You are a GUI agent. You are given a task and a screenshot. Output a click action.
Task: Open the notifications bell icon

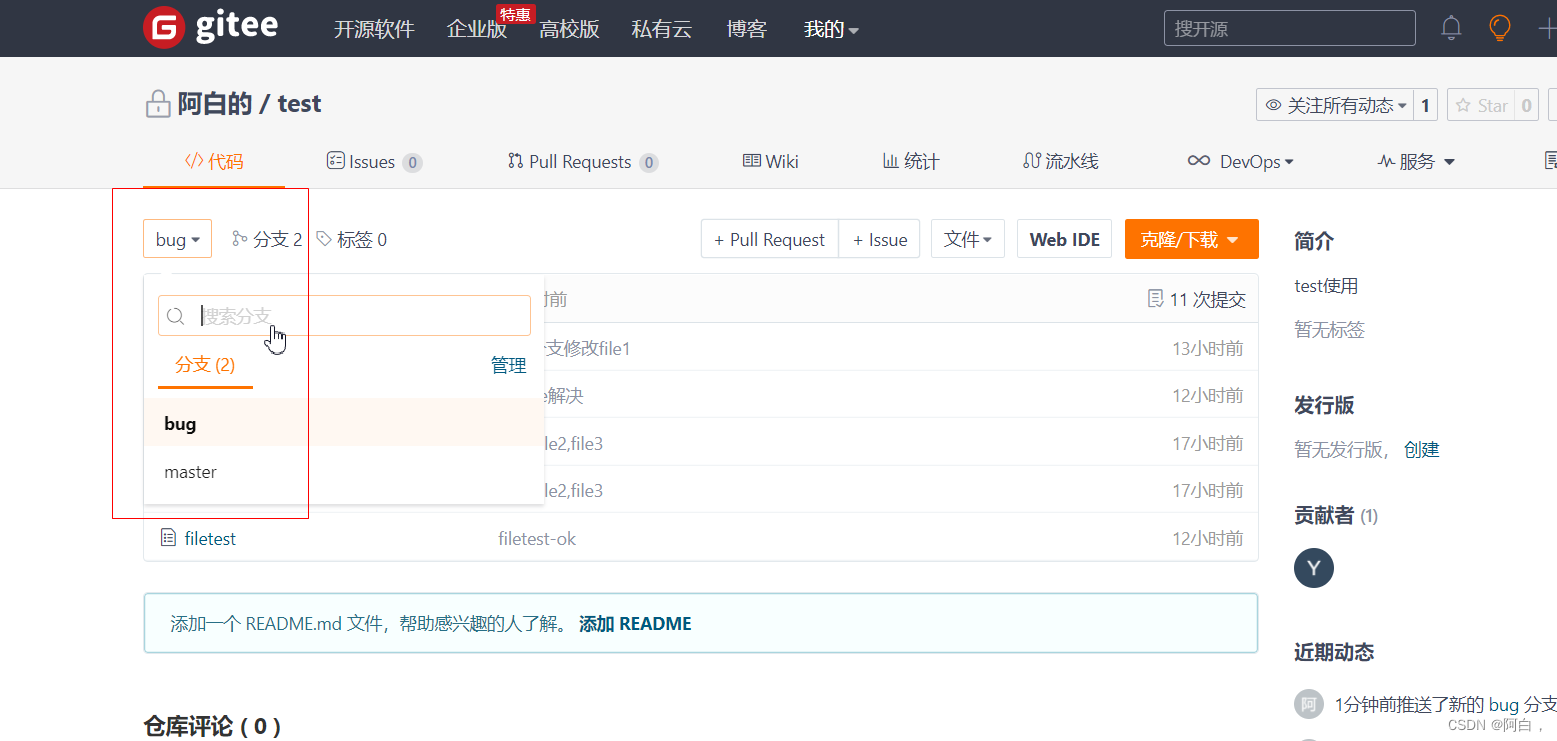pos(1451,28)
